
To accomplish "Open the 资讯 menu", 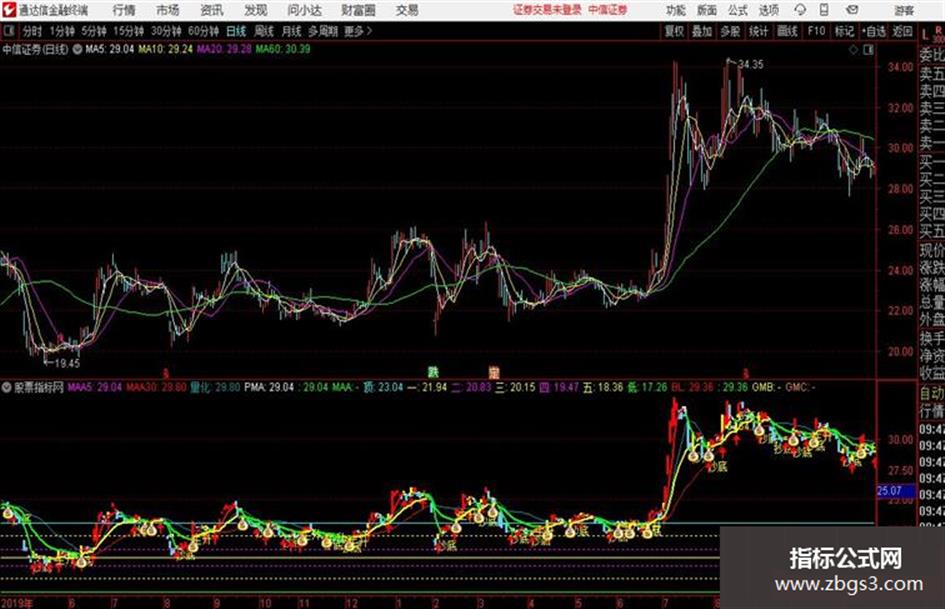I will tap(211, 10).
